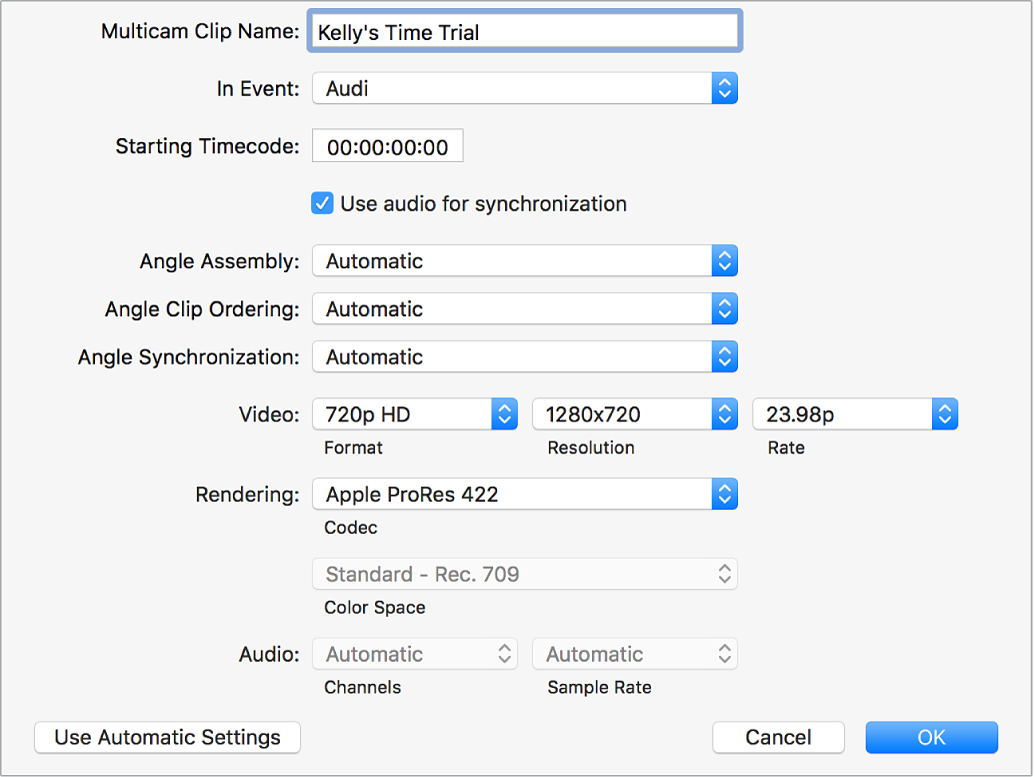The width and height of the screenshot is (1035, 777).
Task: Choose a video format from 720p HD menu
Action: click(x=414, y=414)
